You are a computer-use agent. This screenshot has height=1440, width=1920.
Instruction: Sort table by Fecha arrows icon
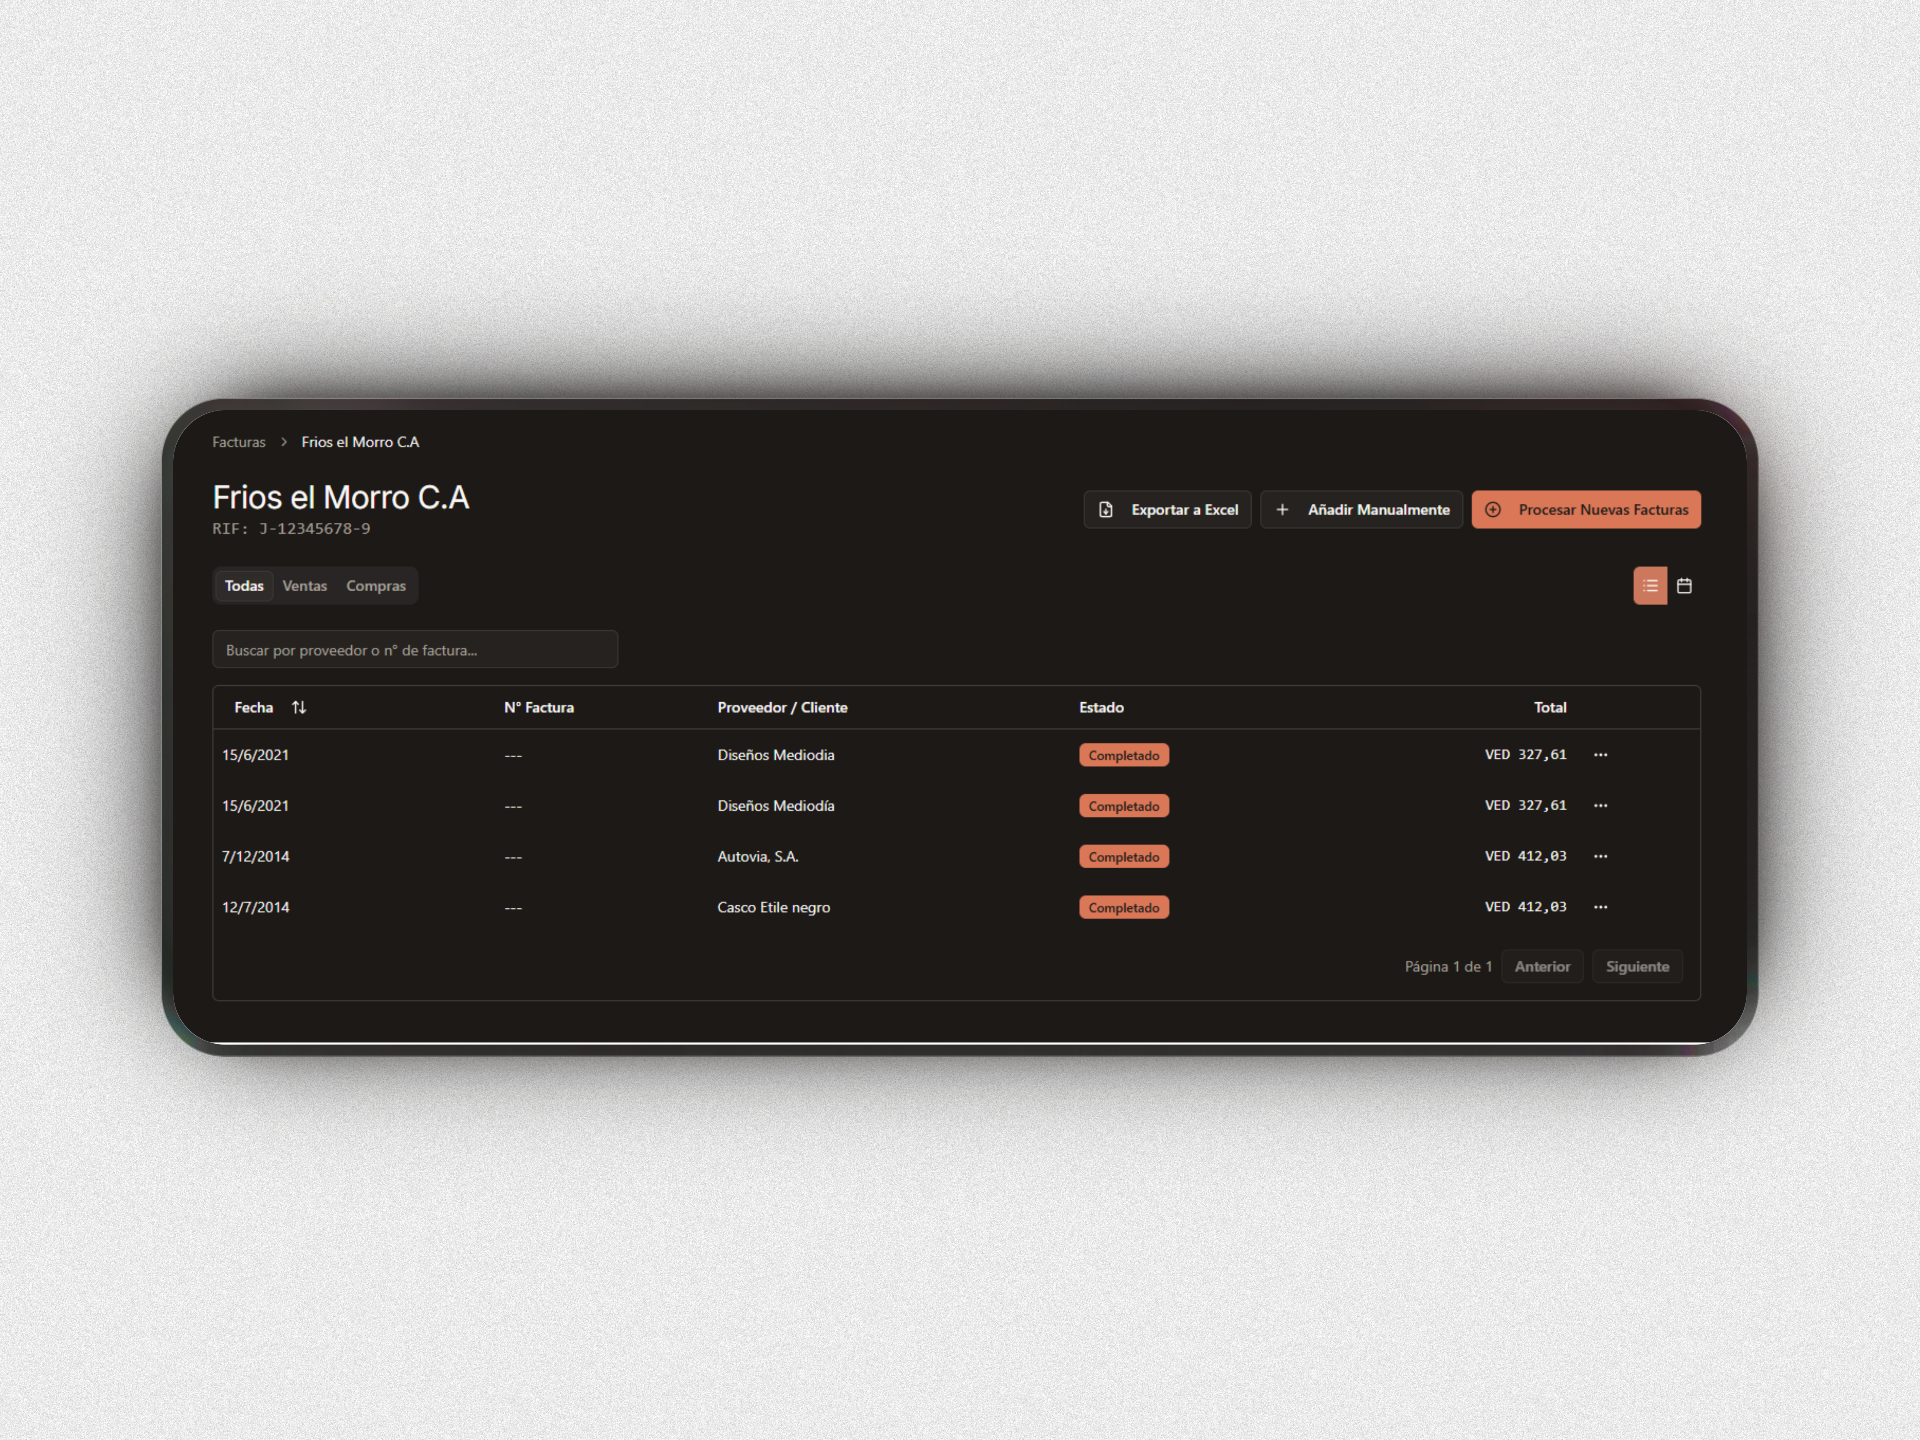299,707
